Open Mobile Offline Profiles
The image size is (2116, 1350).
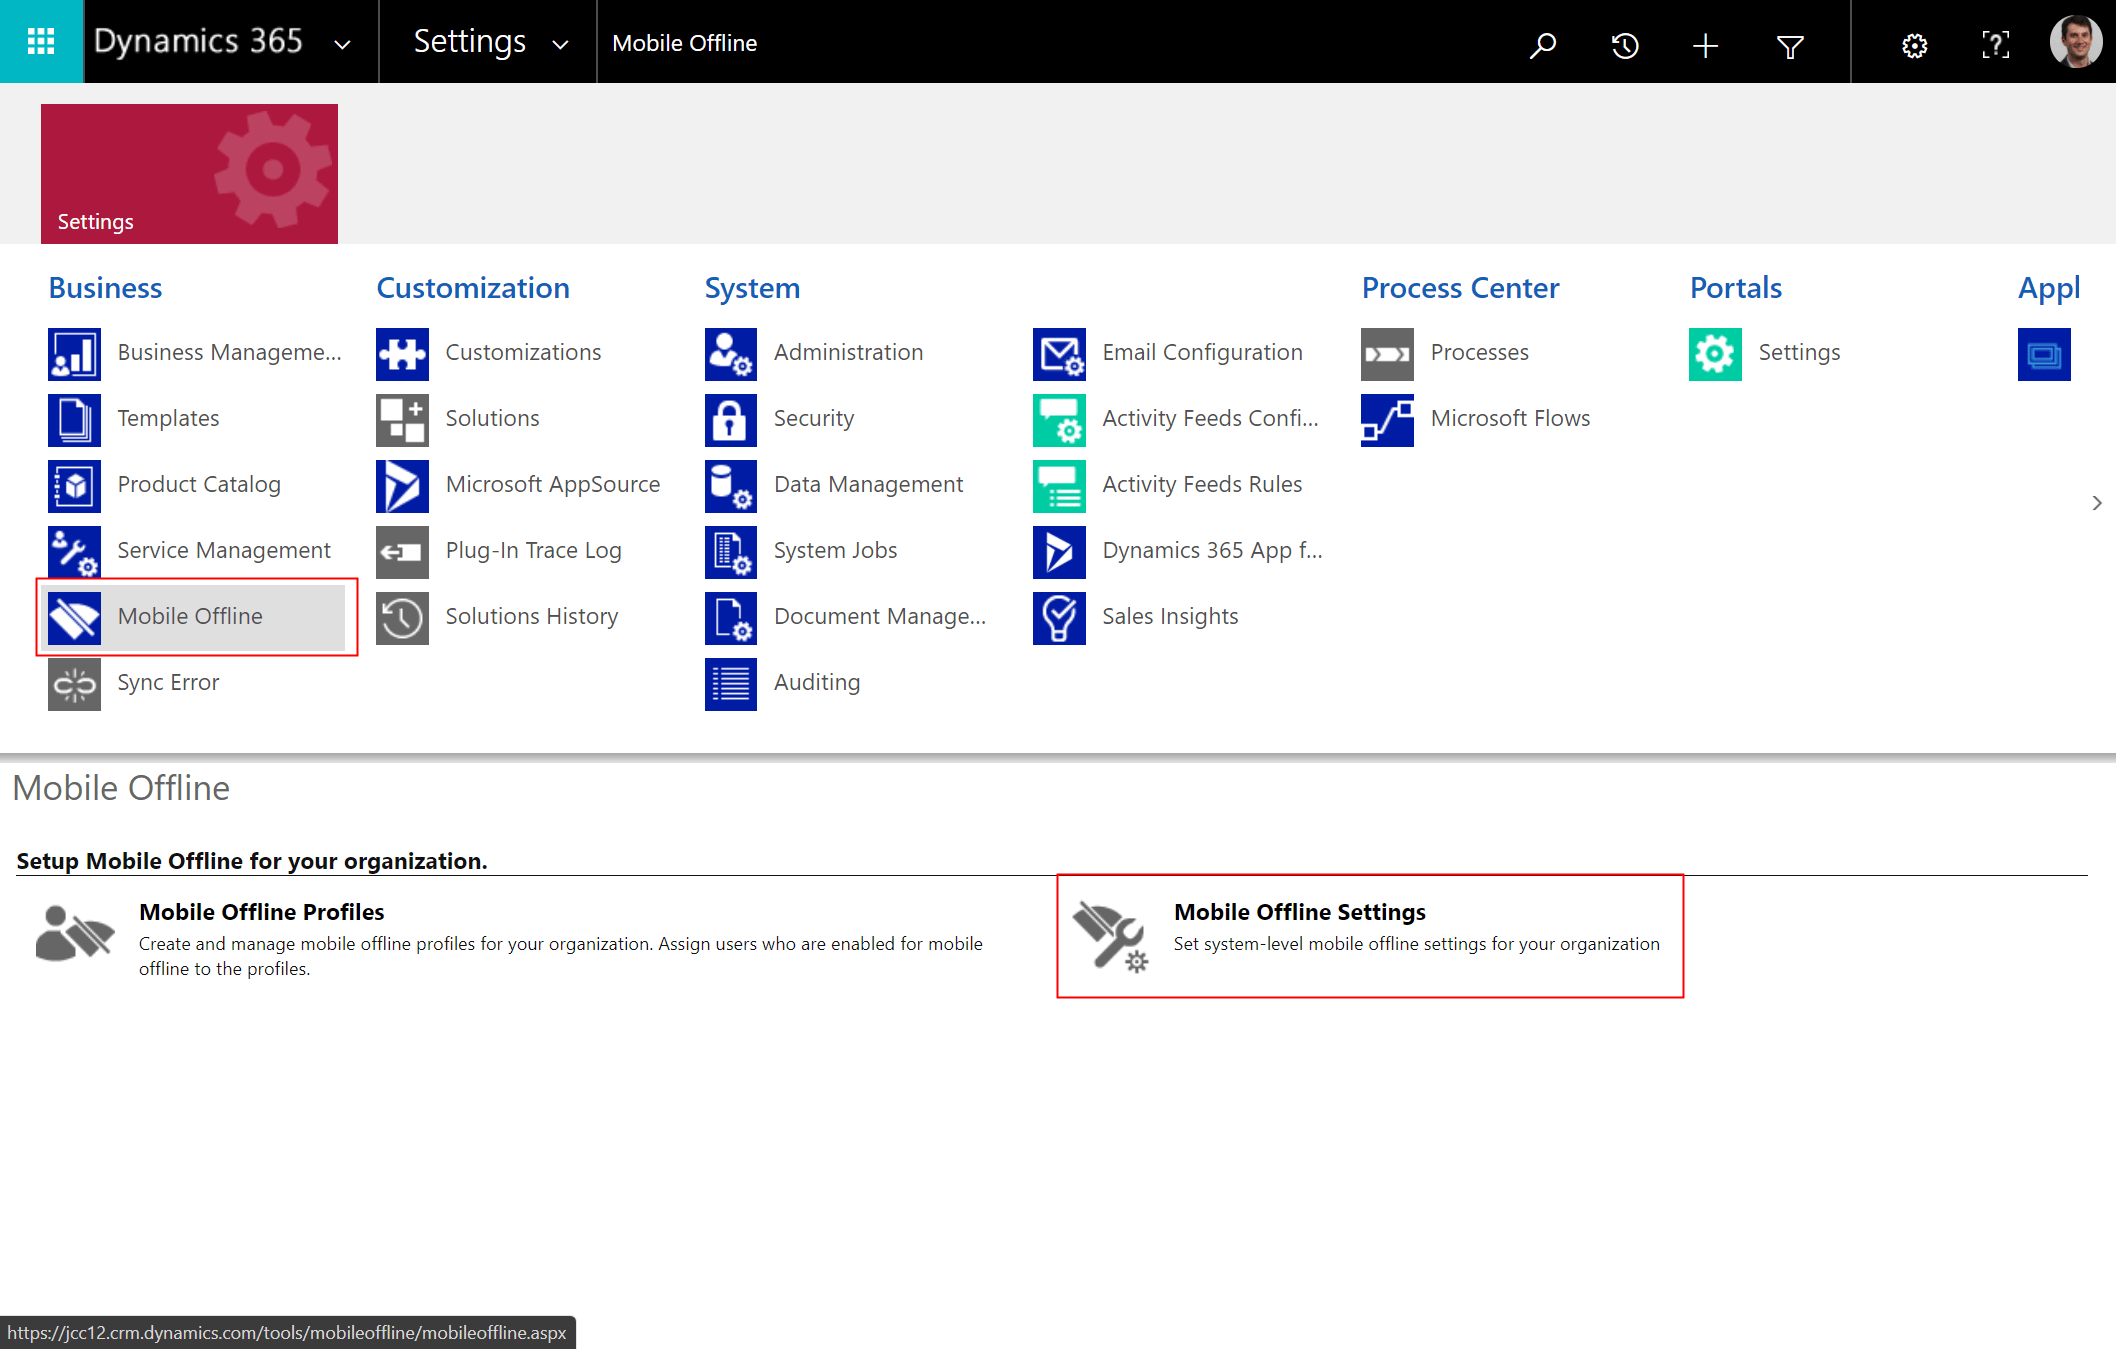tap(261, 911)
